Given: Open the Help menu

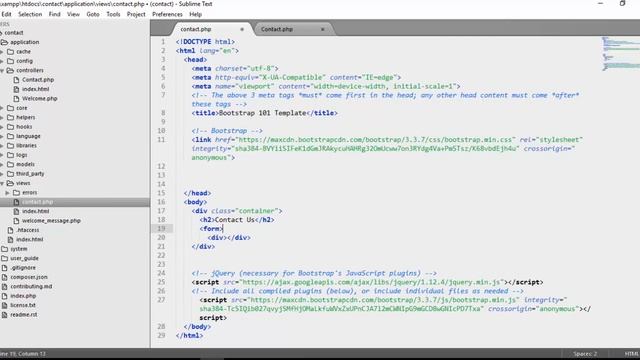Looking at the screenshot, I should point(196,14).
